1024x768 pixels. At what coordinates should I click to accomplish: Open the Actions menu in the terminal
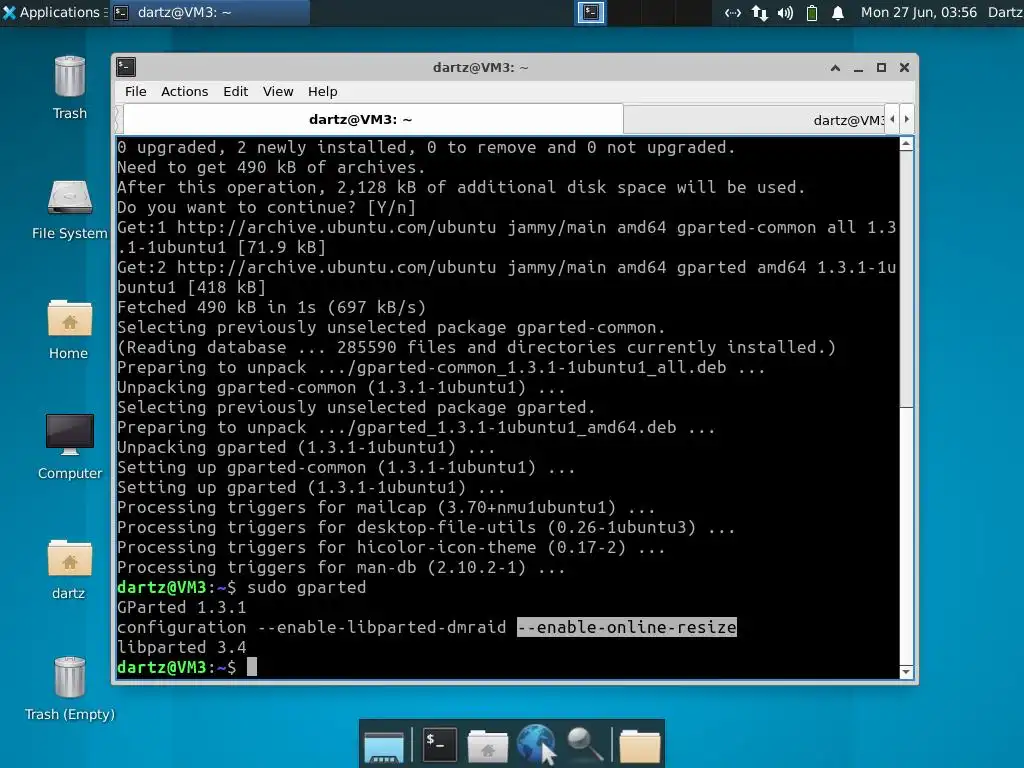pyautogui.click(x=184, y=91)
